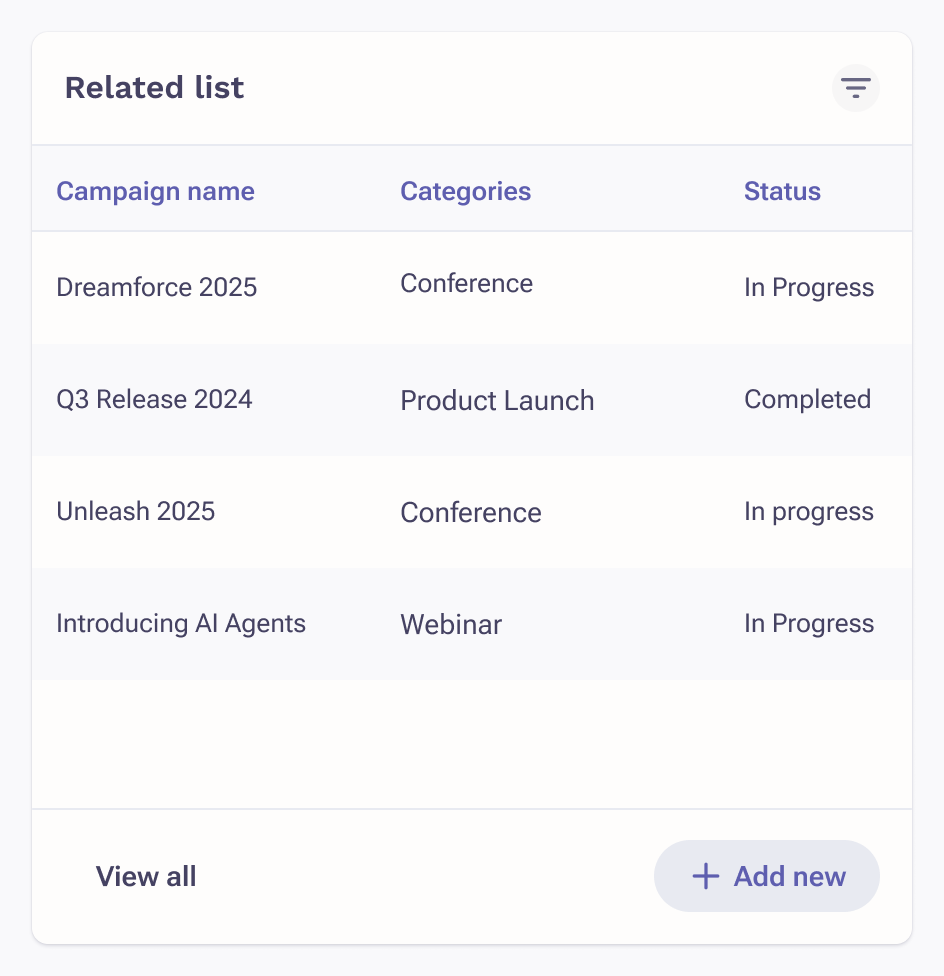Sort by Status column header
944x976 pixels.
(782, 191)
